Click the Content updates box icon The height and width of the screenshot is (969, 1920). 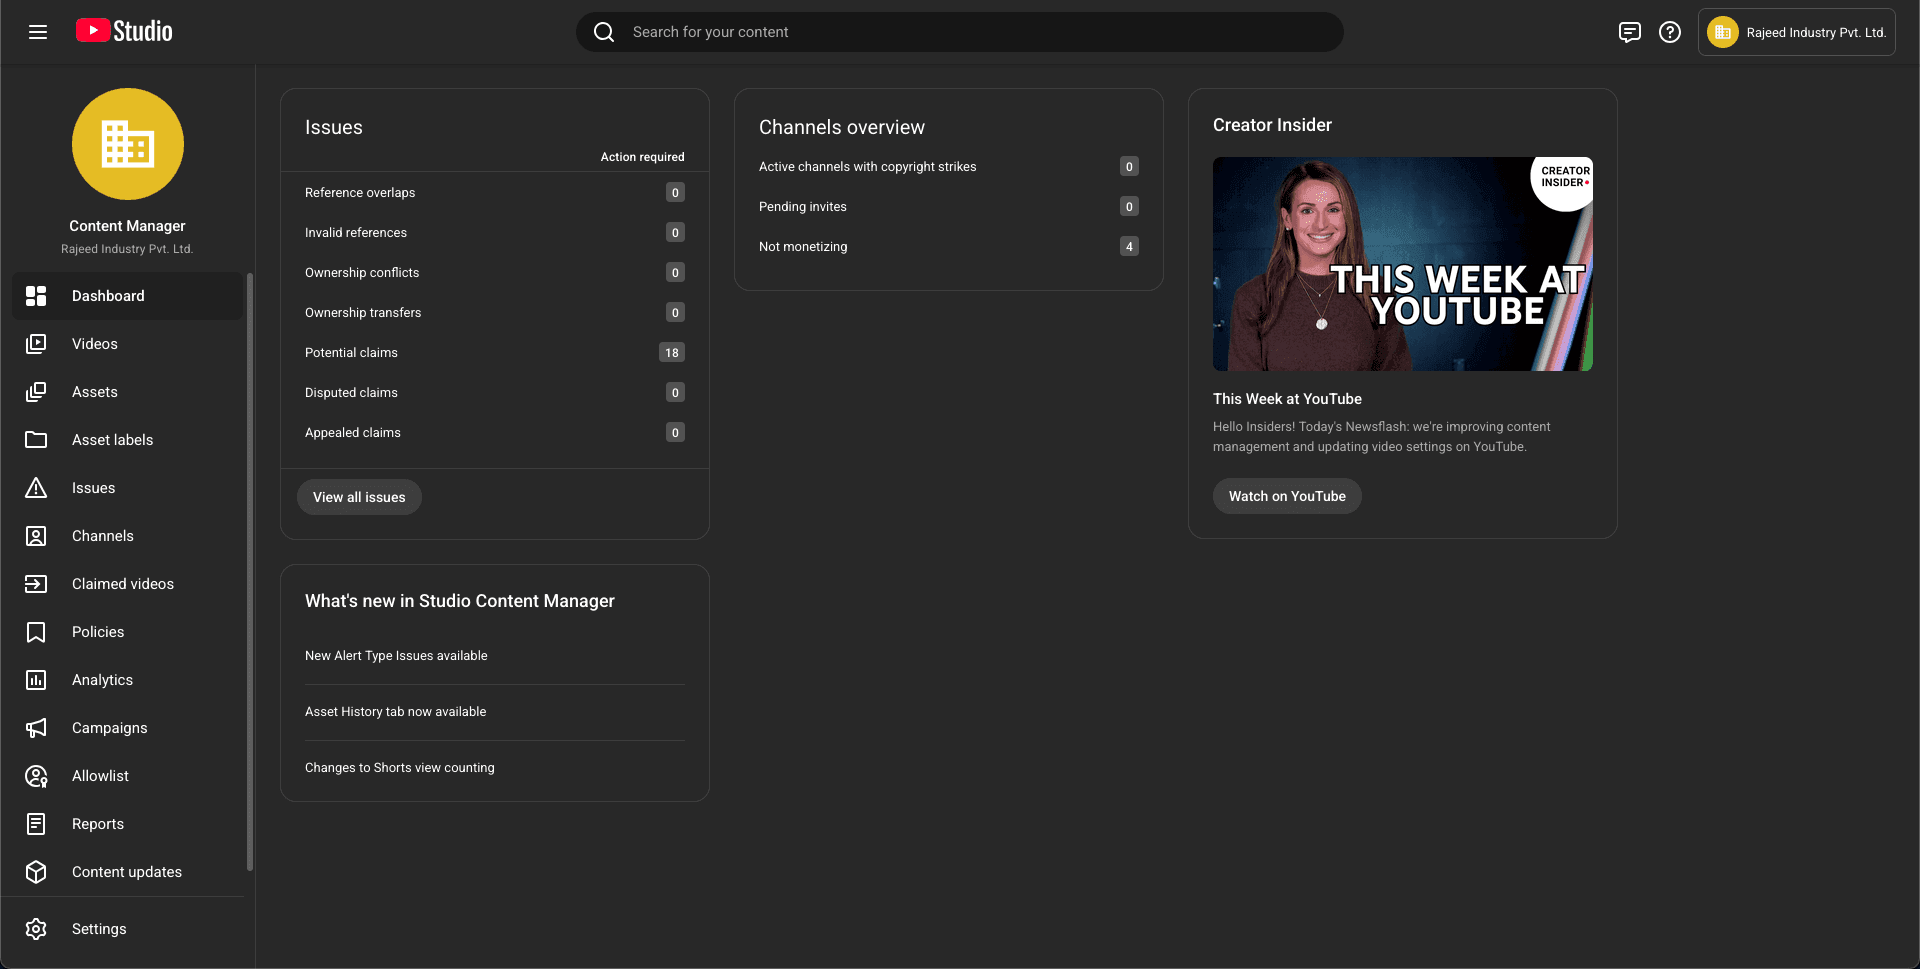point(36,872)
